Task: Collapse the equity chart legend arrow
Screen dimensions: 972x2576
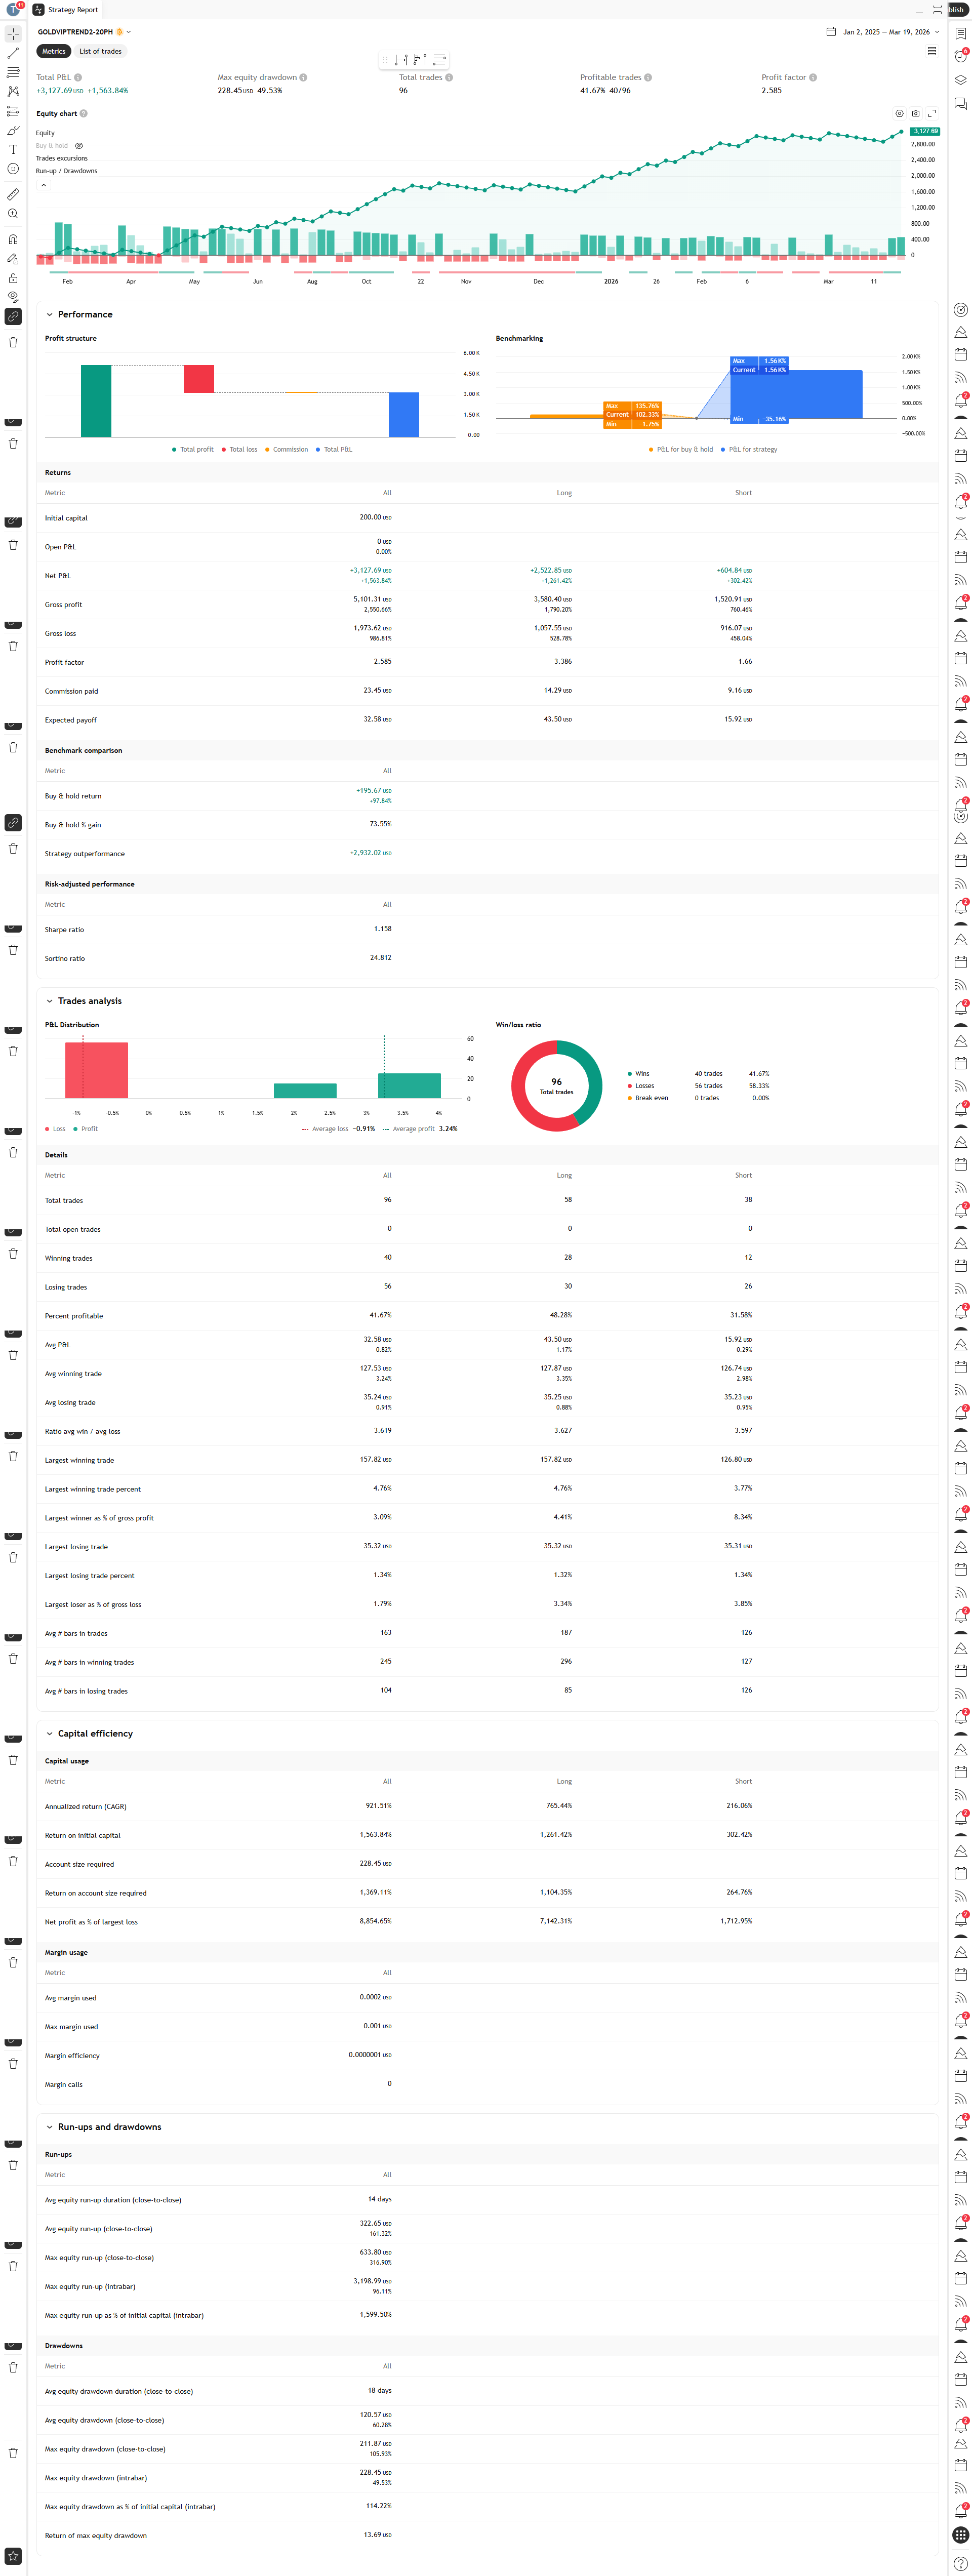Action: [x=43, y=185]
